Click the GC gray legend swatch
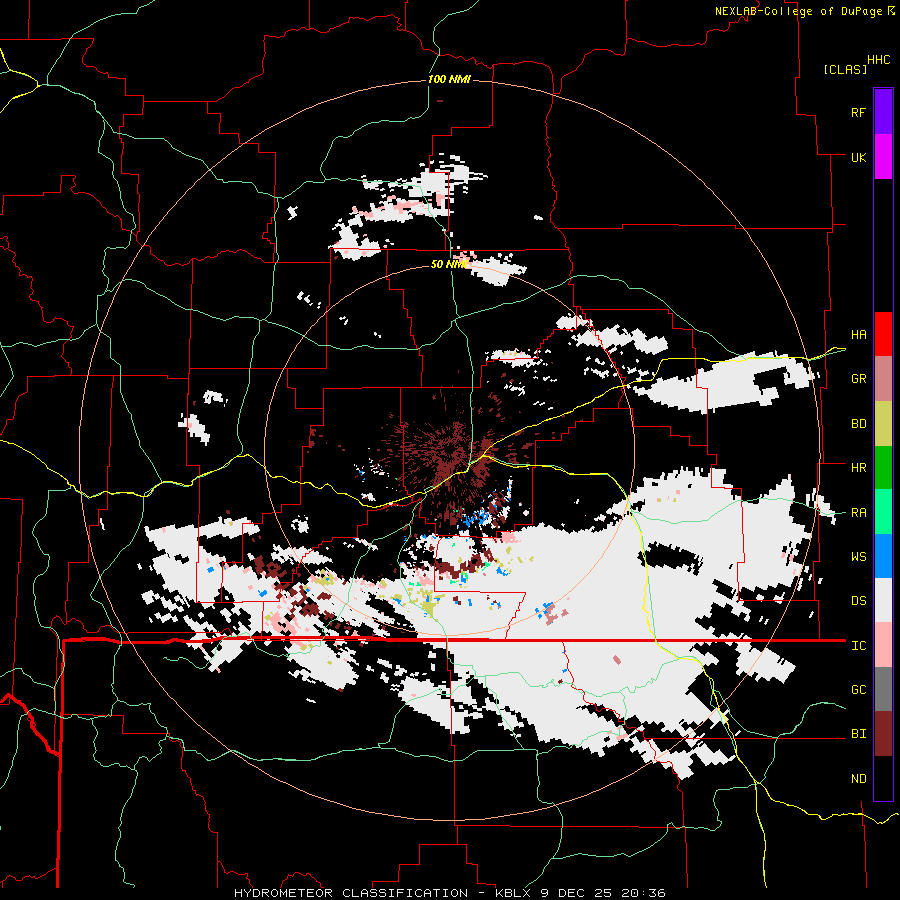This screenshot has height=900, width=900. click(x=883, y=689)
